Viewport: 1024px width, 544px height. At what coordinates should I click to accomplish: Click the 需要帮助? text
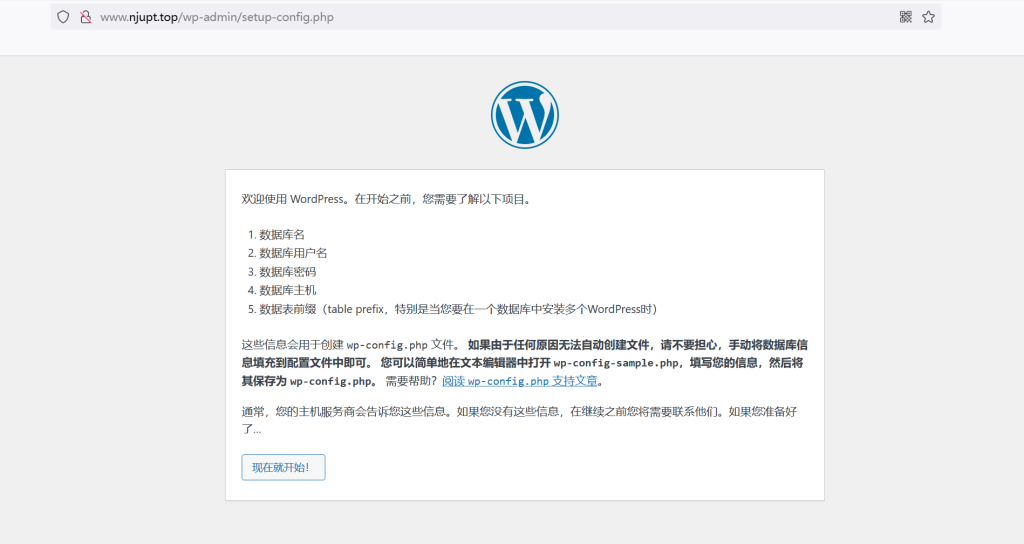411,381
